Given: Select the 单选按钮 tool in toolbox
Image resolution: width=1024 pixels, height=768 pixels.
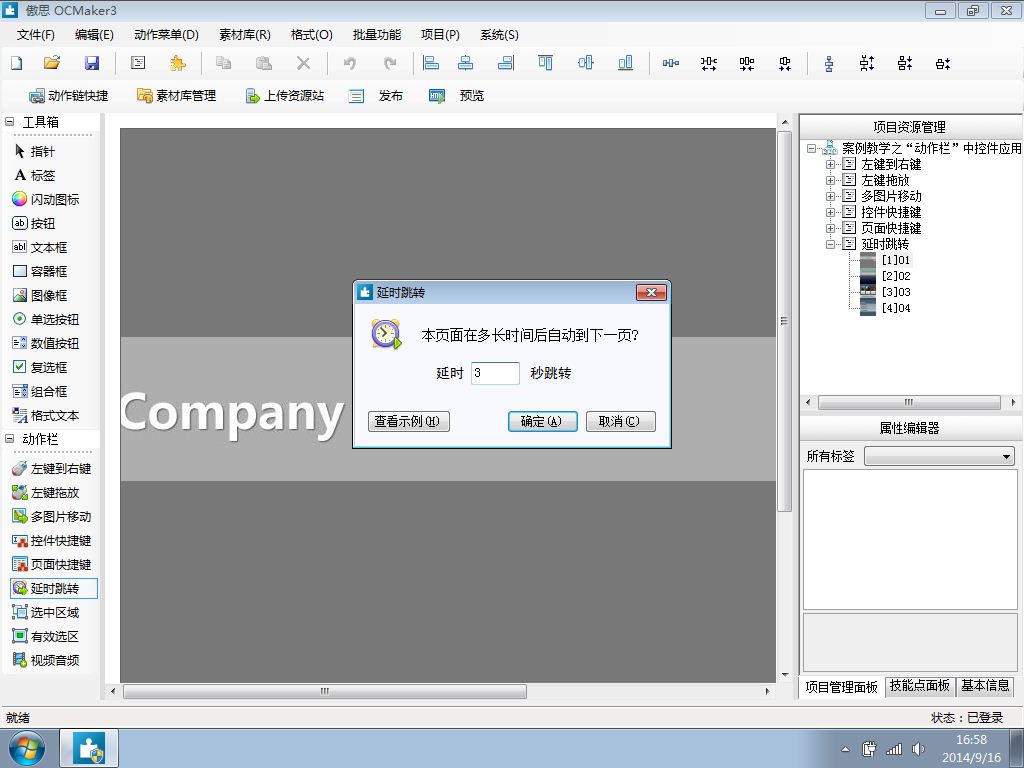Looking at the screenshot, I should tap(46, 319).
